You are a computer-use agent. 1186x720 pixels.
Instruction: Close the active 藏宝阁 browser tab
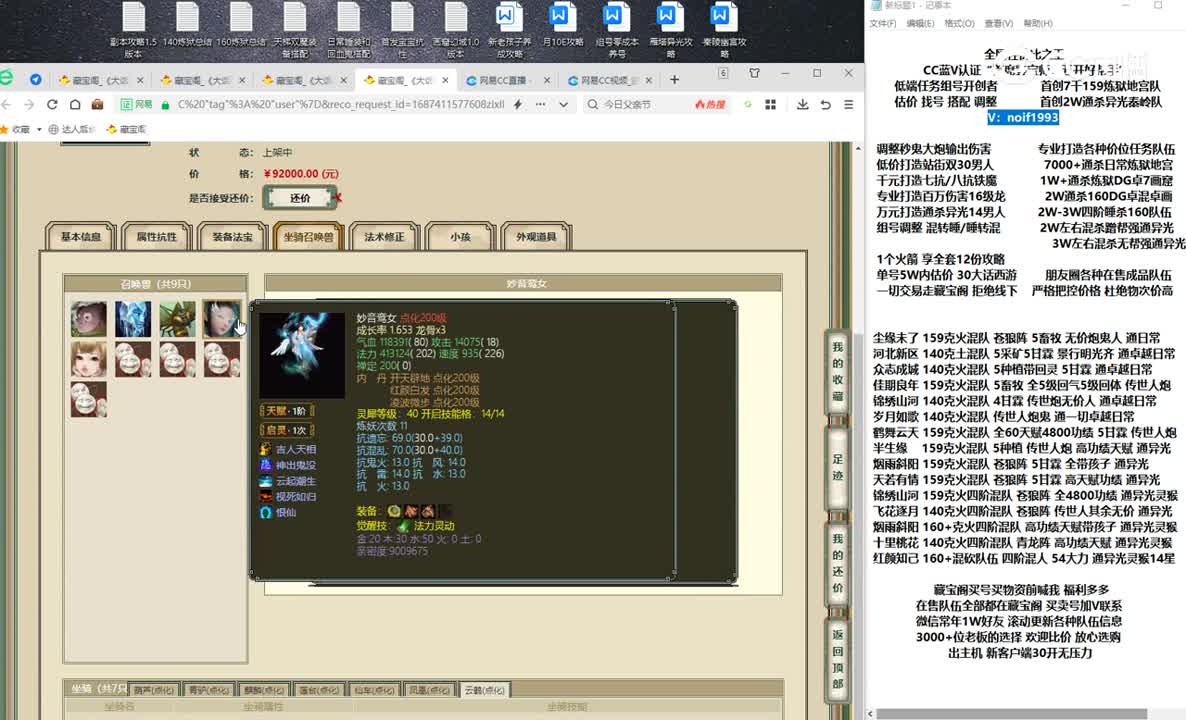click(446, 80)
